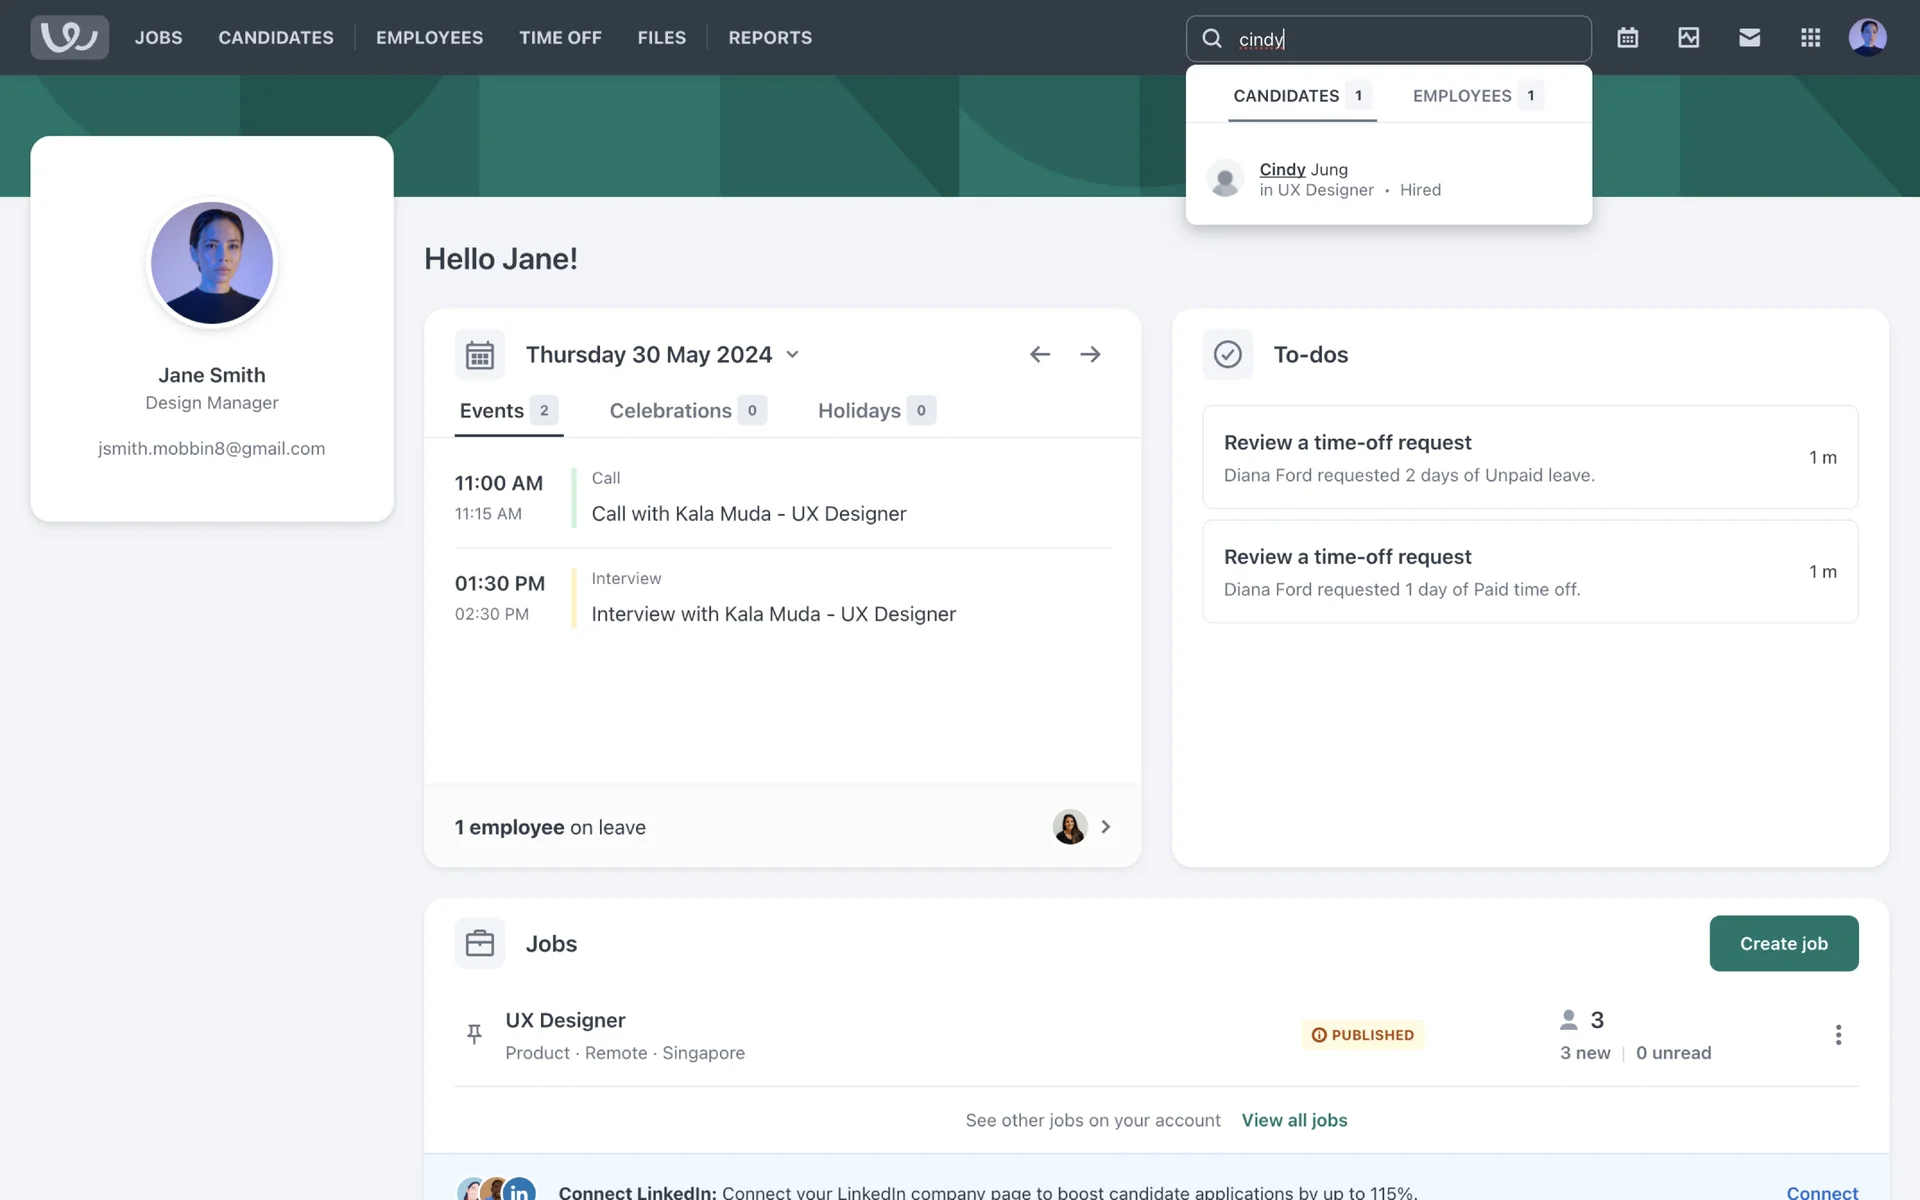Expand the Thursday 30 May 2024 date dropdown
The height and width of the screenshot is (1200, 1920).
792,355
